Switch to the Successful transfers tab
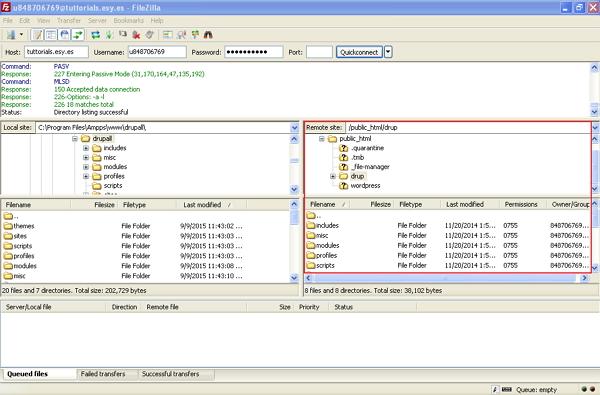This screenshot has height=395, width=600. pyautogui.click(x=171, y=374)
